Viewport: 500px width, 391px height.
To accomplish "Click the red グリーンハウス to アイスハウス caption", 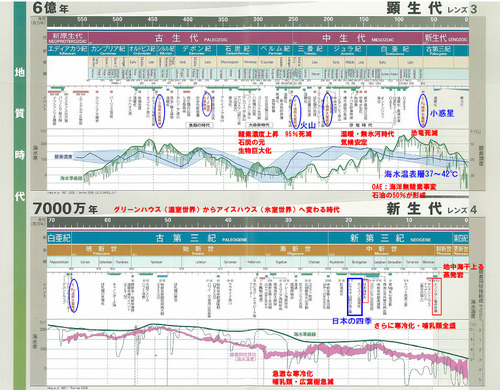I will (x=226, y=210).
